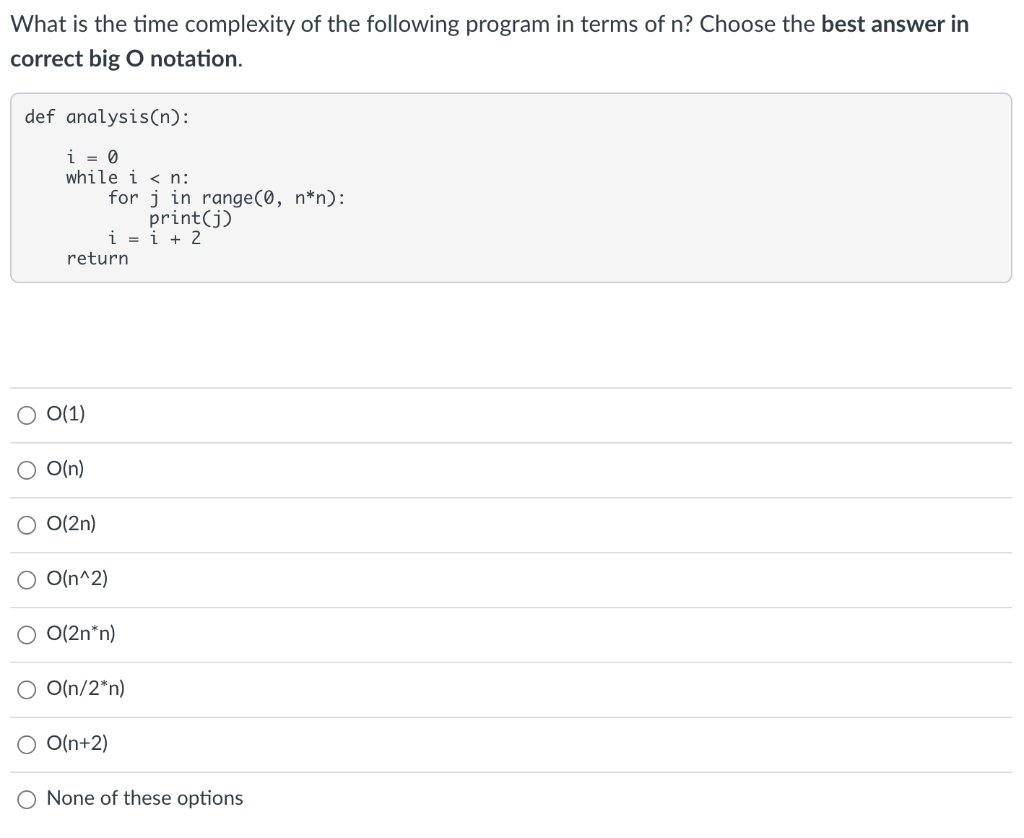Click the bold "correct big O notation" text
Viewport: 1024px width, 838px height.
[126, 59]
